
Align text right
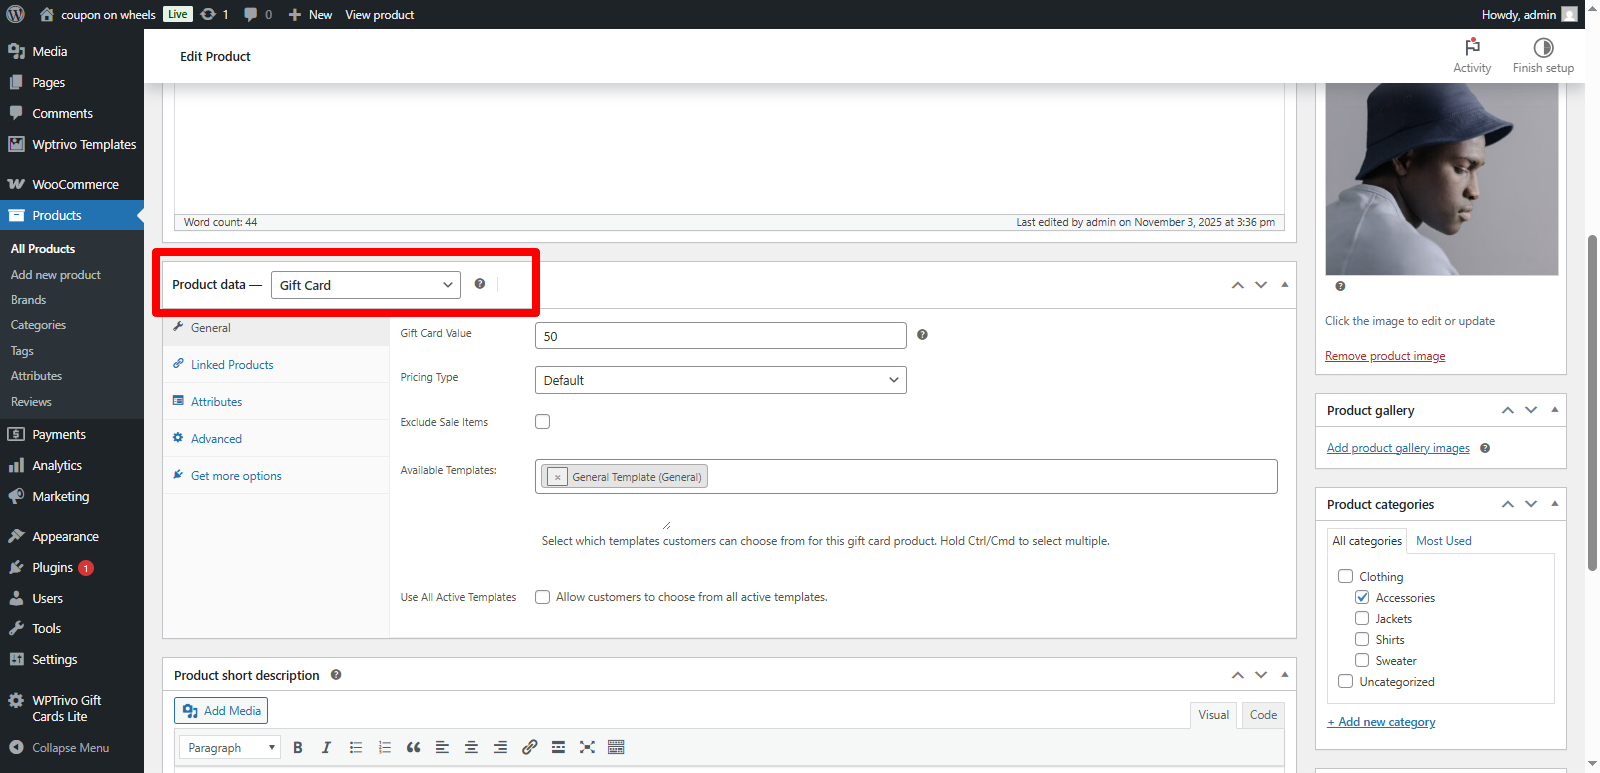click(500, 747)
